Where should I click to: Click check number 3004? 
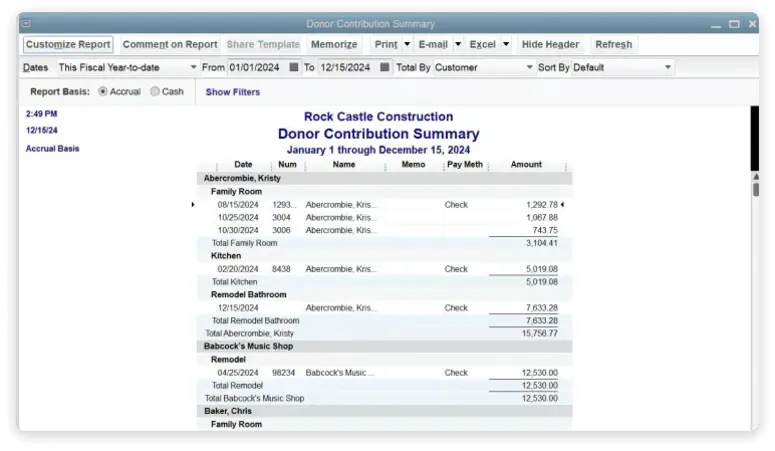(x=281, y=218)
